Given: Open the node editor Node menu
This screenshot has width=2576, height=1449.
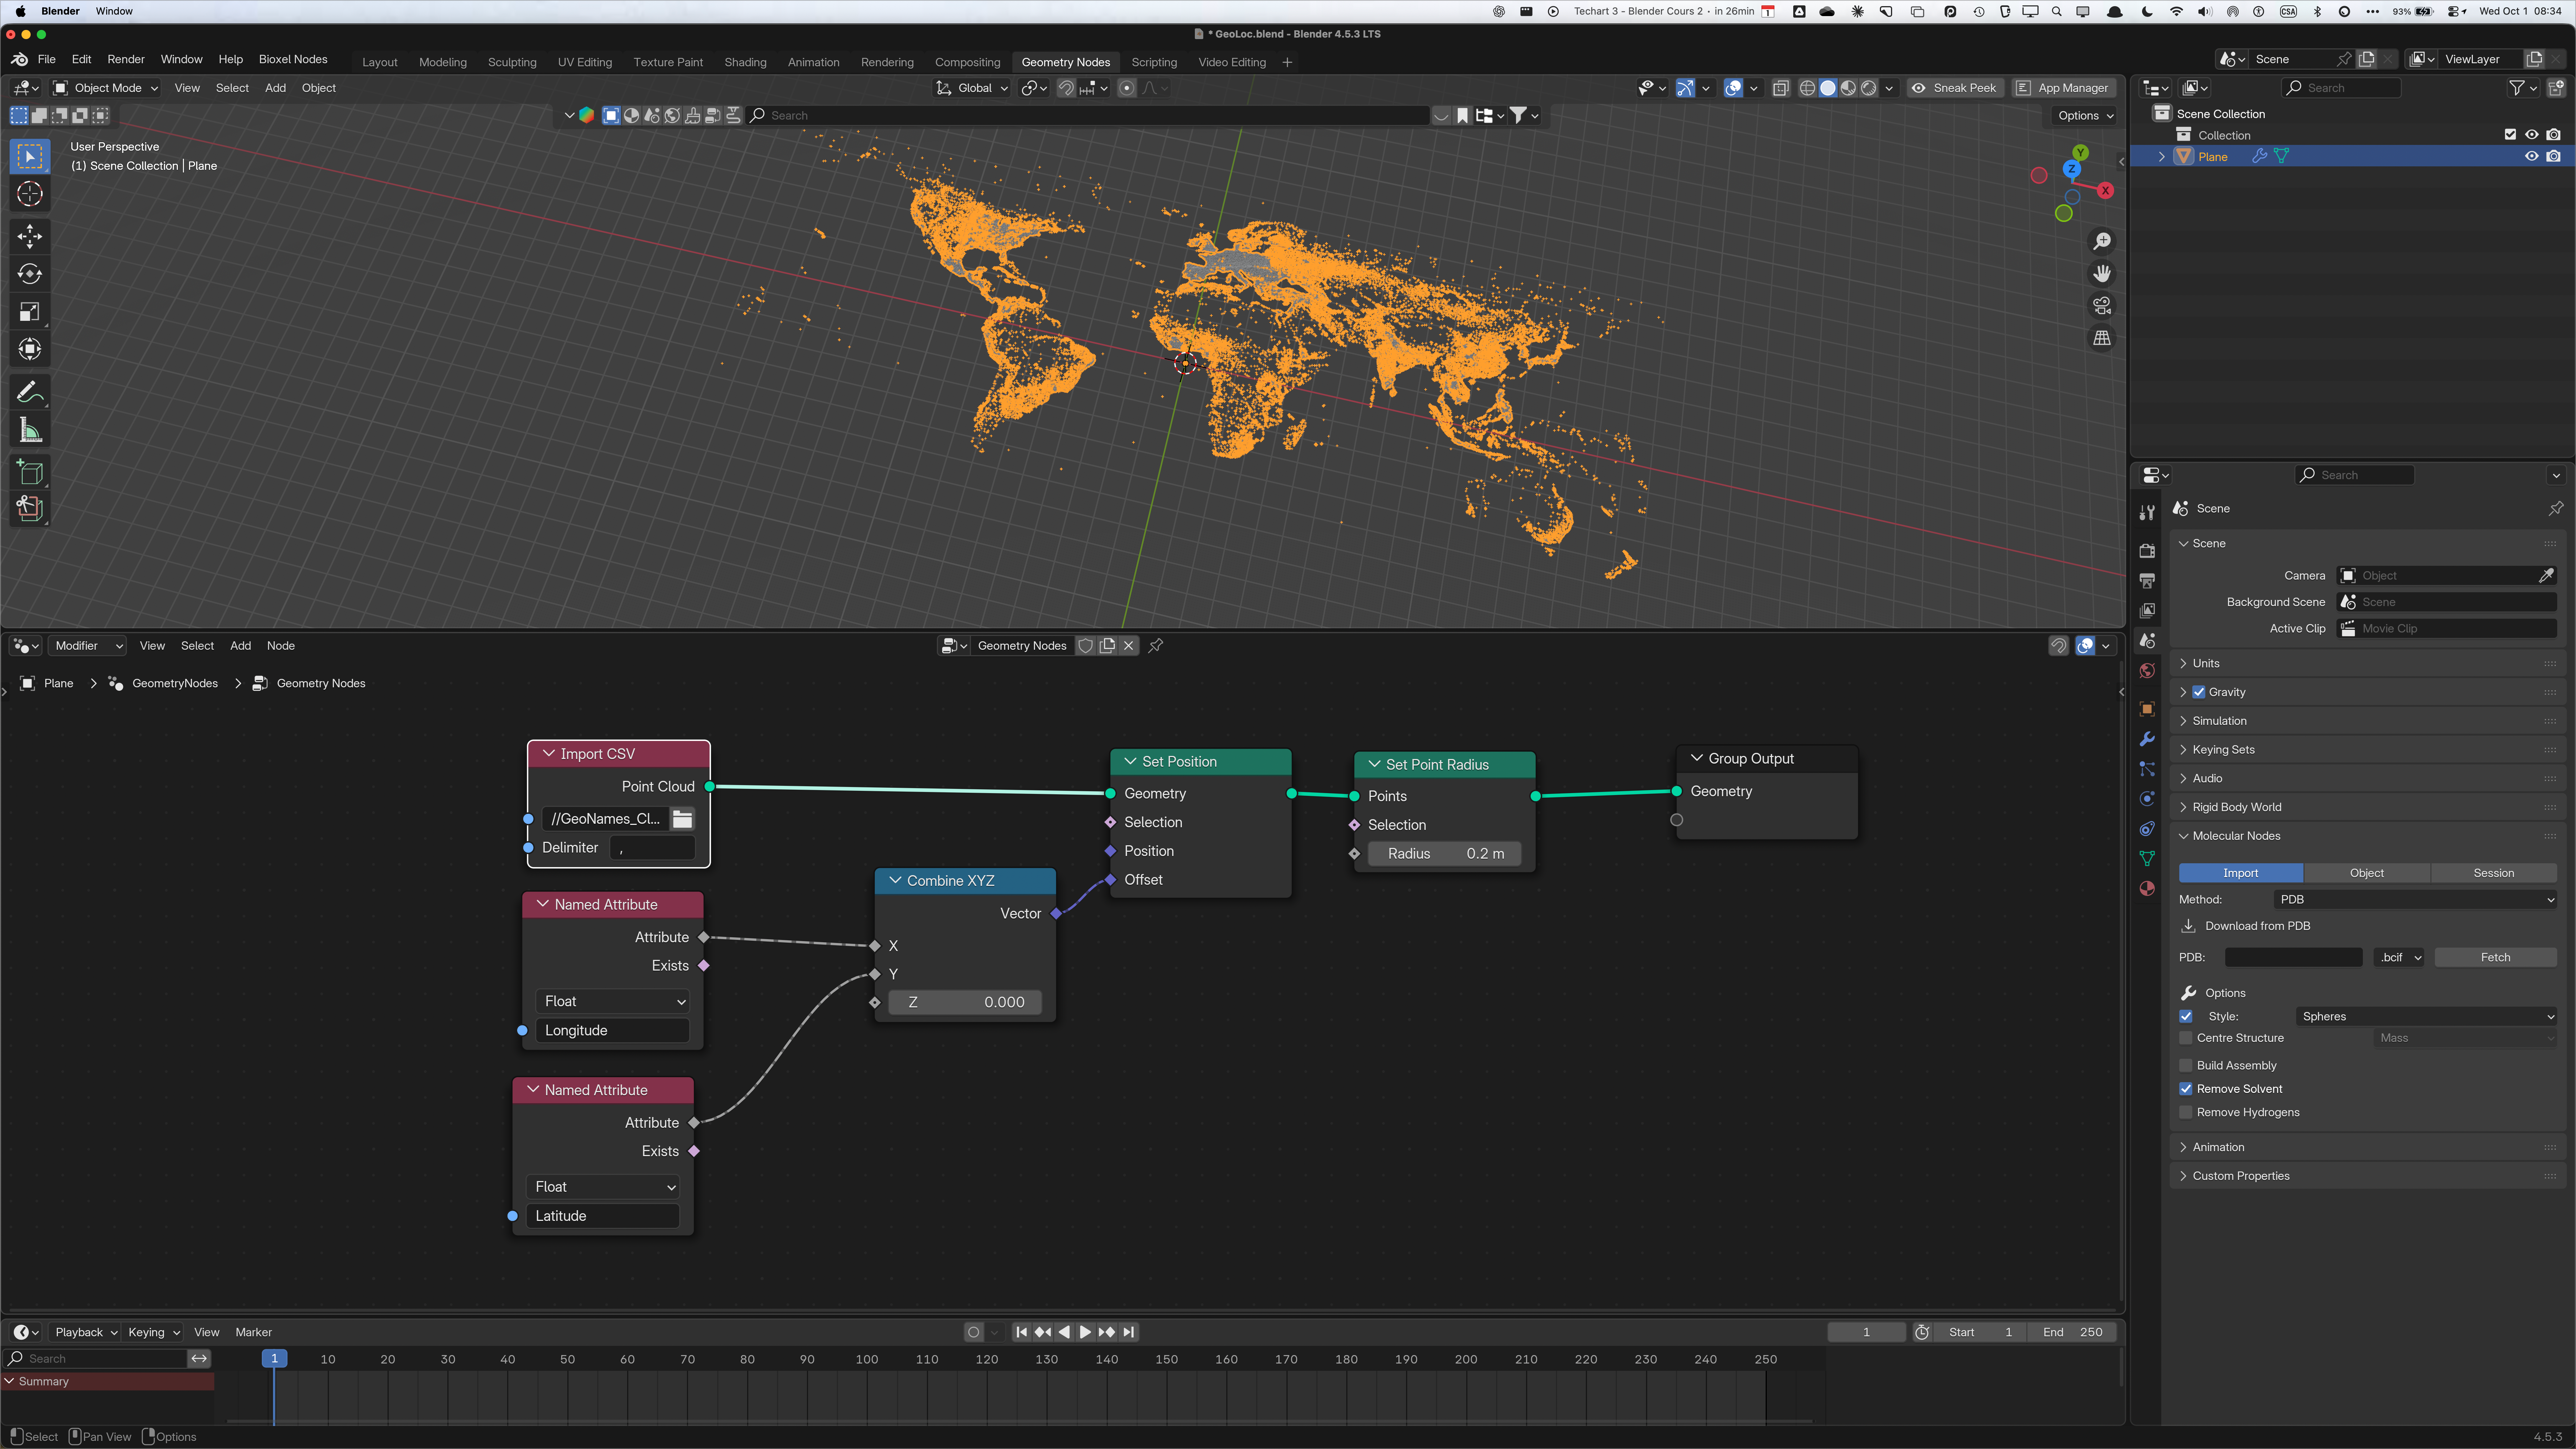Looking at the screenshot, I should (x=281, y=646).
